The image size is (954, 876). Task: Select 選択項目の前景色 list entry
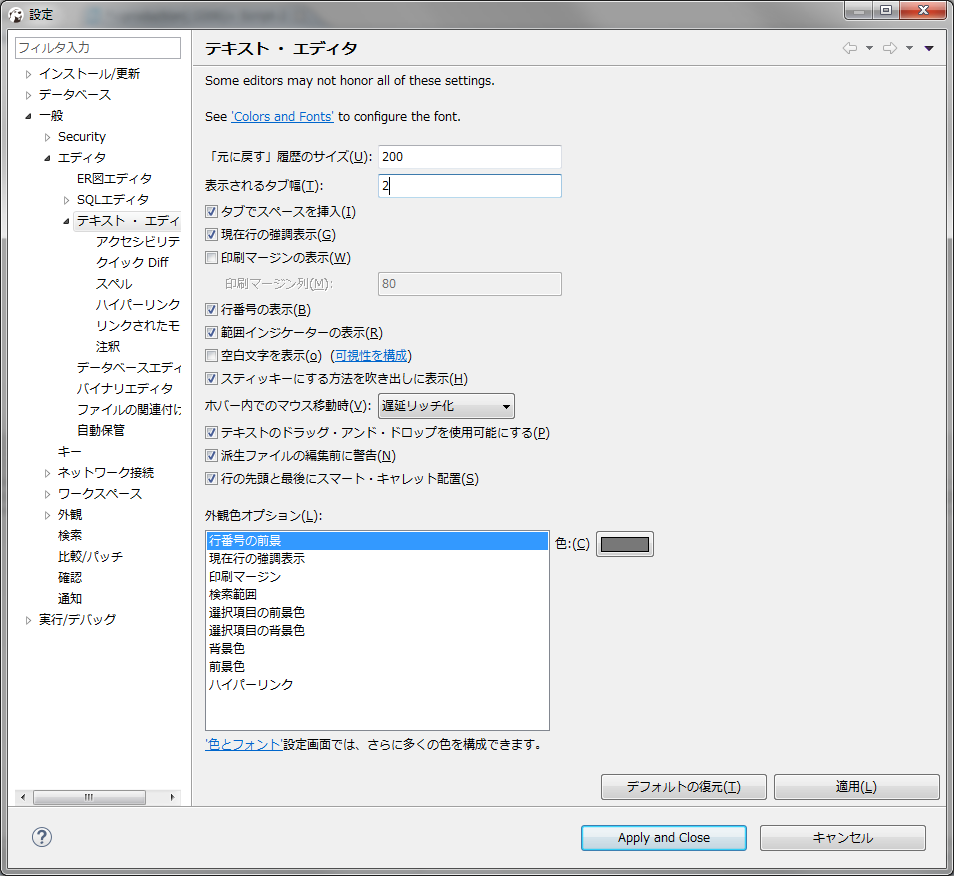pyautogui.click(x=377, y=613)
